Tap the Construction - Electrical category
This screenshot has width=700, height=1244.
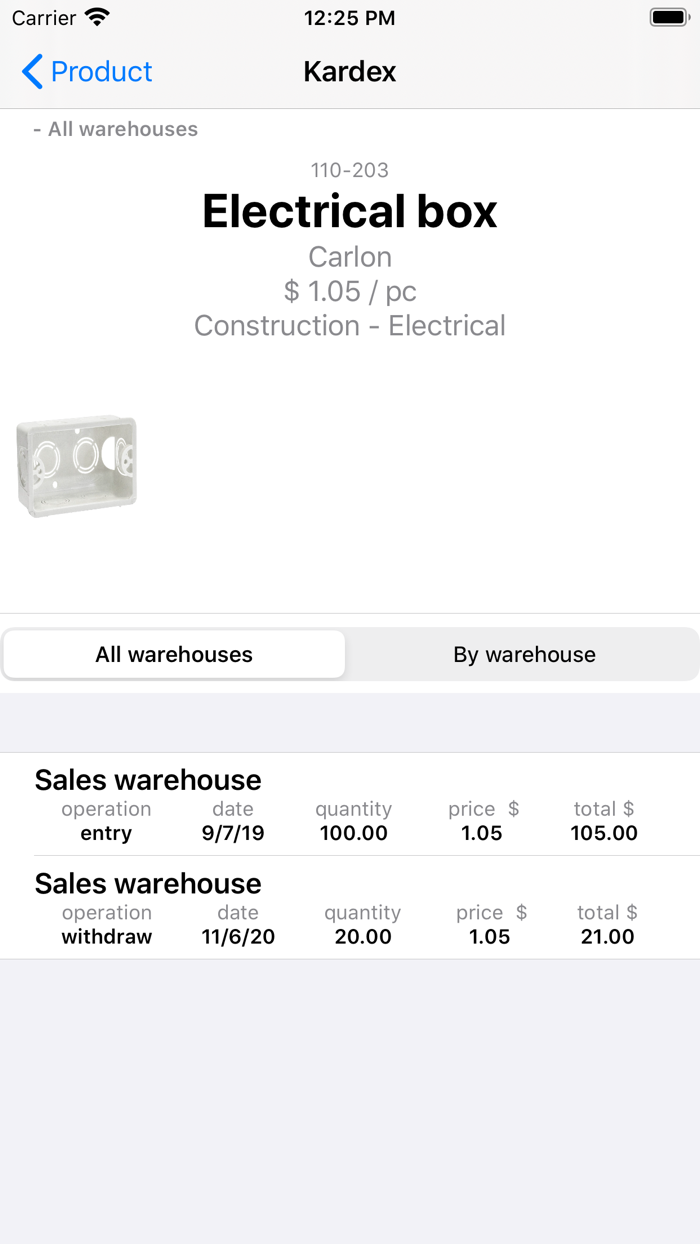coord(350,326)
